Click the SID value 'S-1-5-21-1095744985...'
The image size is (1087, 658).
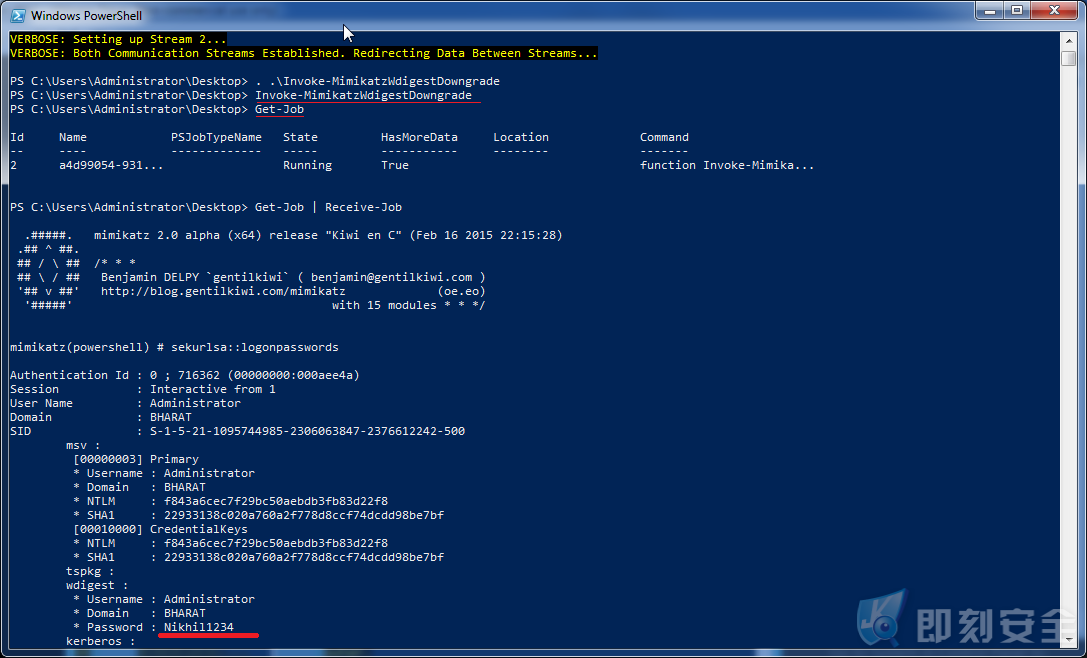(307, 431)
